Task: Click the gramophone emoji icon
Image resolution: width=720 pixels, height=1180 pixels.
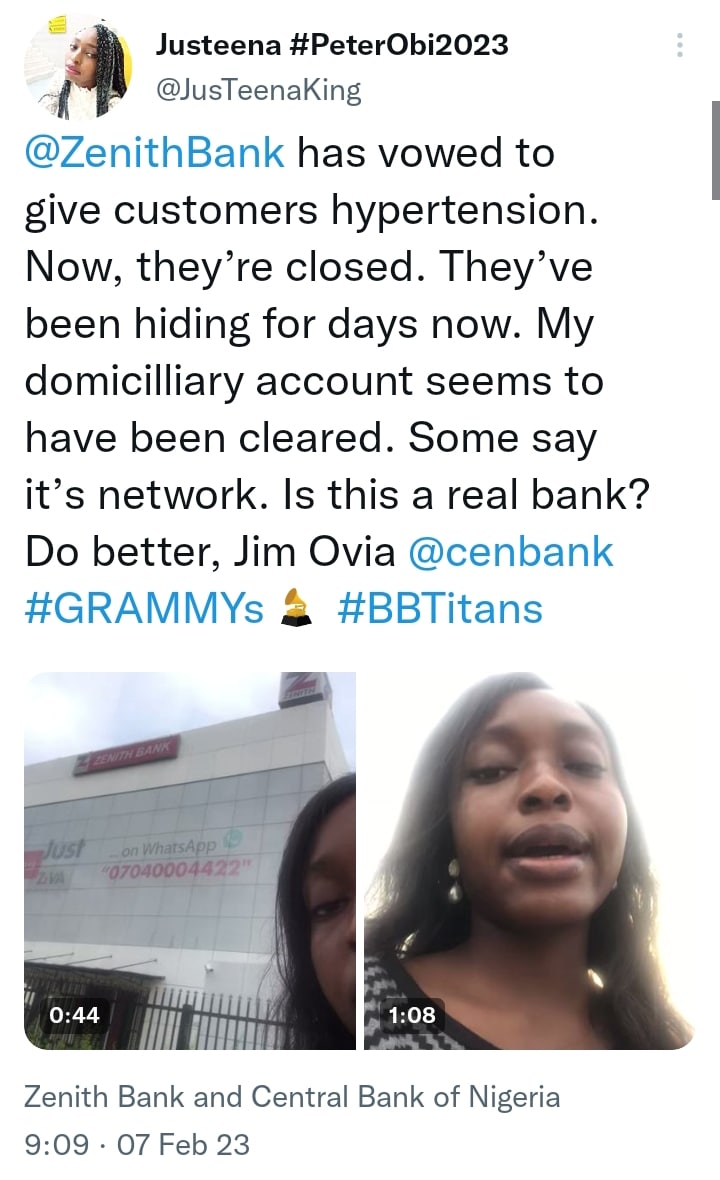Action: pyautogui.click(x=296, y=608)
